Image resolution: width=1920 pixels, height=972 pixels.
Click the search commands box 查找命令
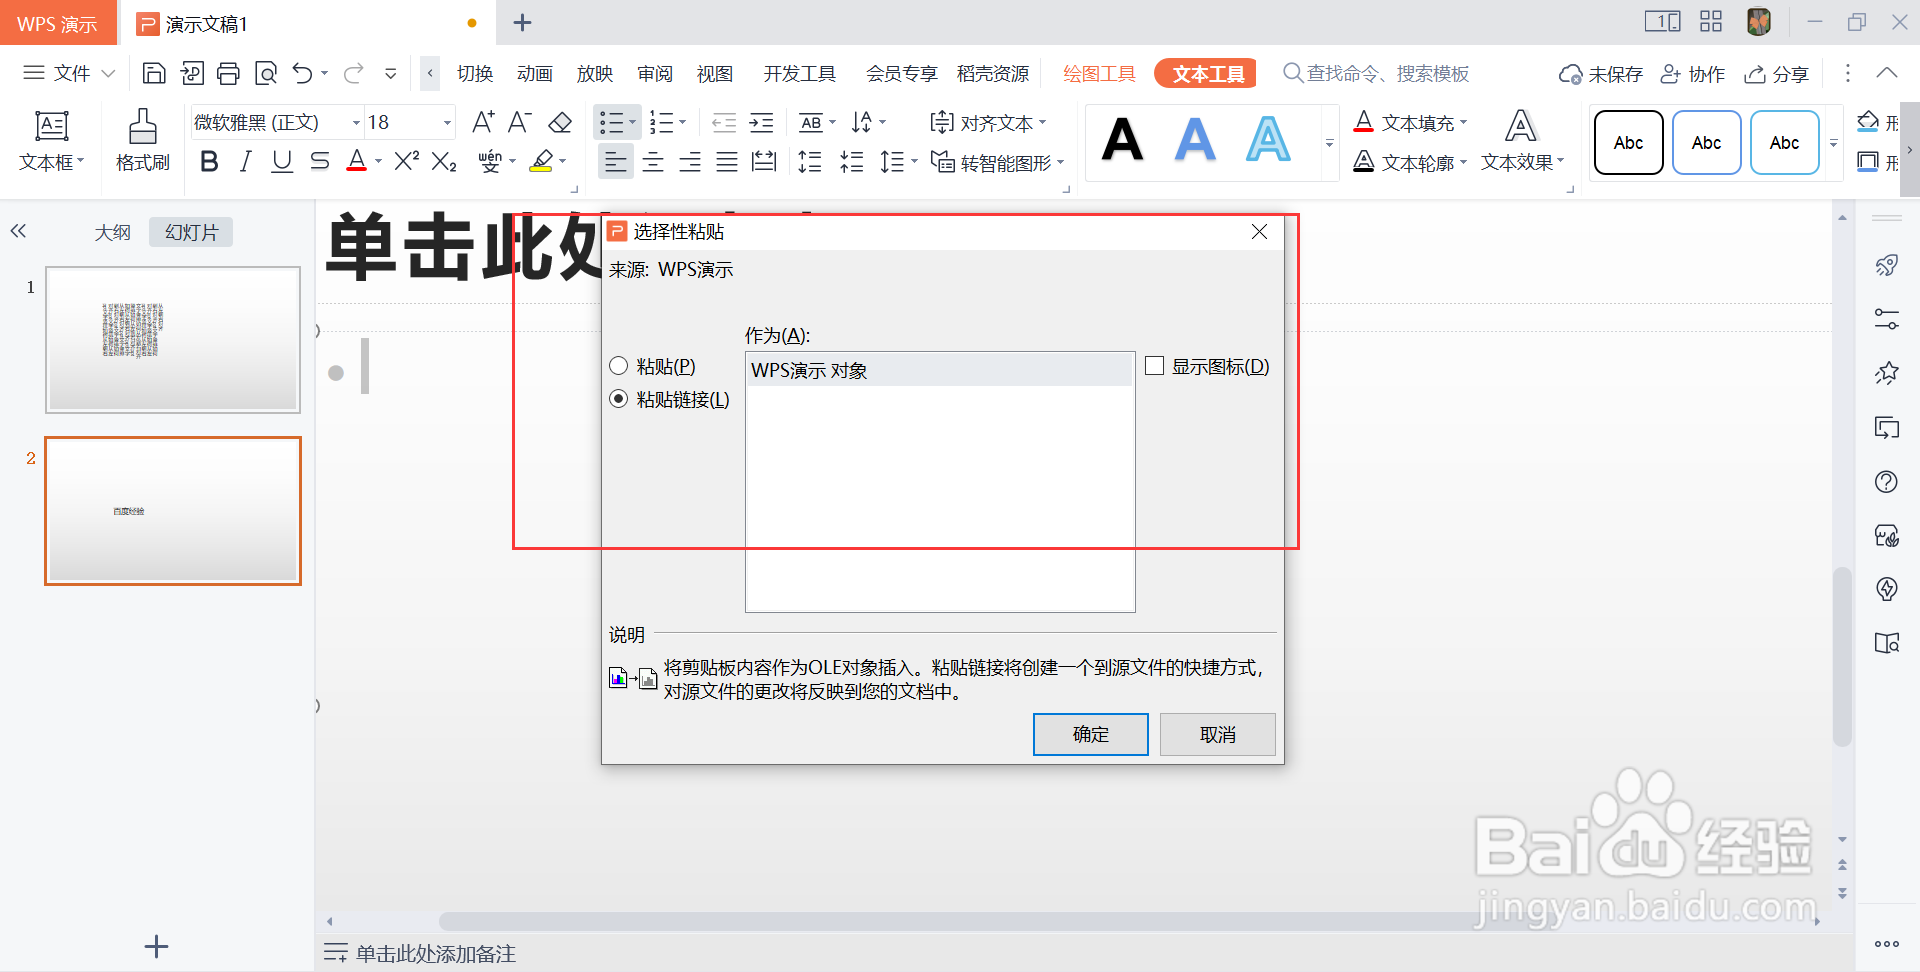point(1376,73)
